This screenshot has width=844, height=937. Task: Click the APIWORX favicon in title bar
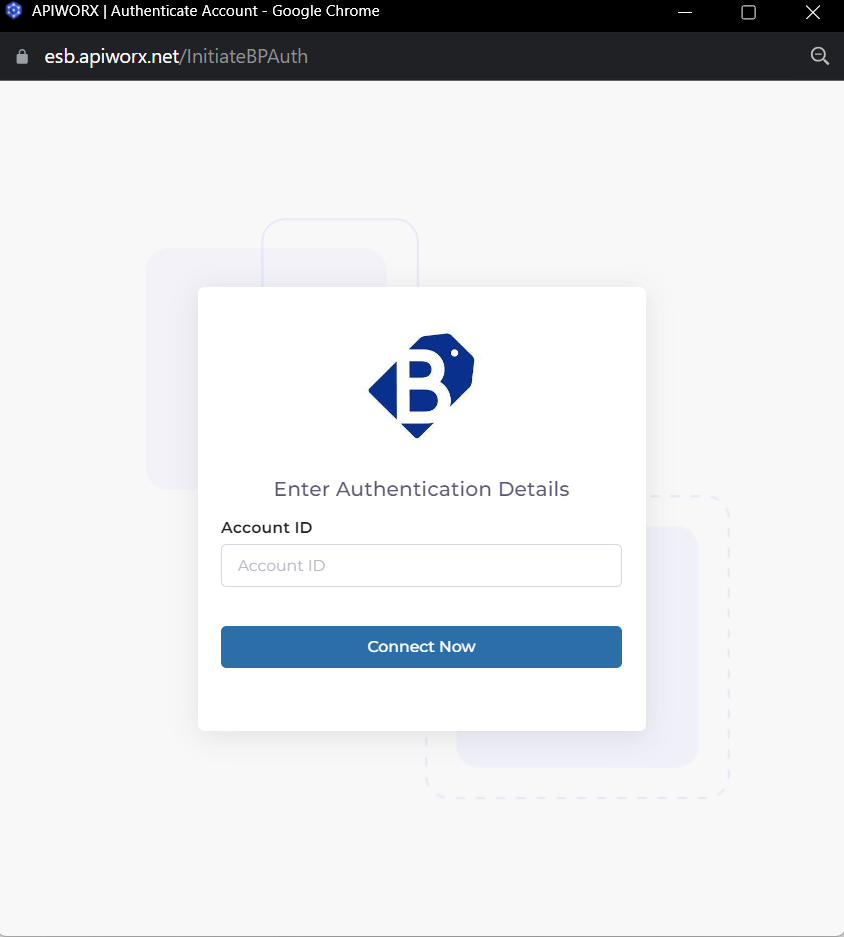point(13,11)
